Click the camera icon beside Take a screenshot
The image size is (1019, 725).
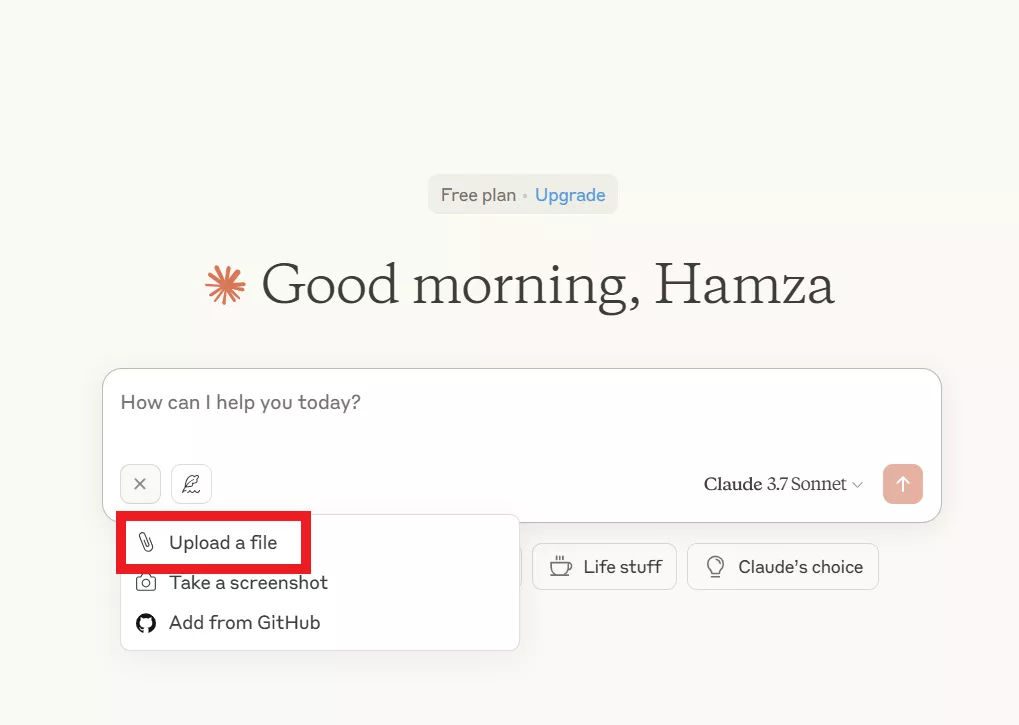(x=146, y=582)
